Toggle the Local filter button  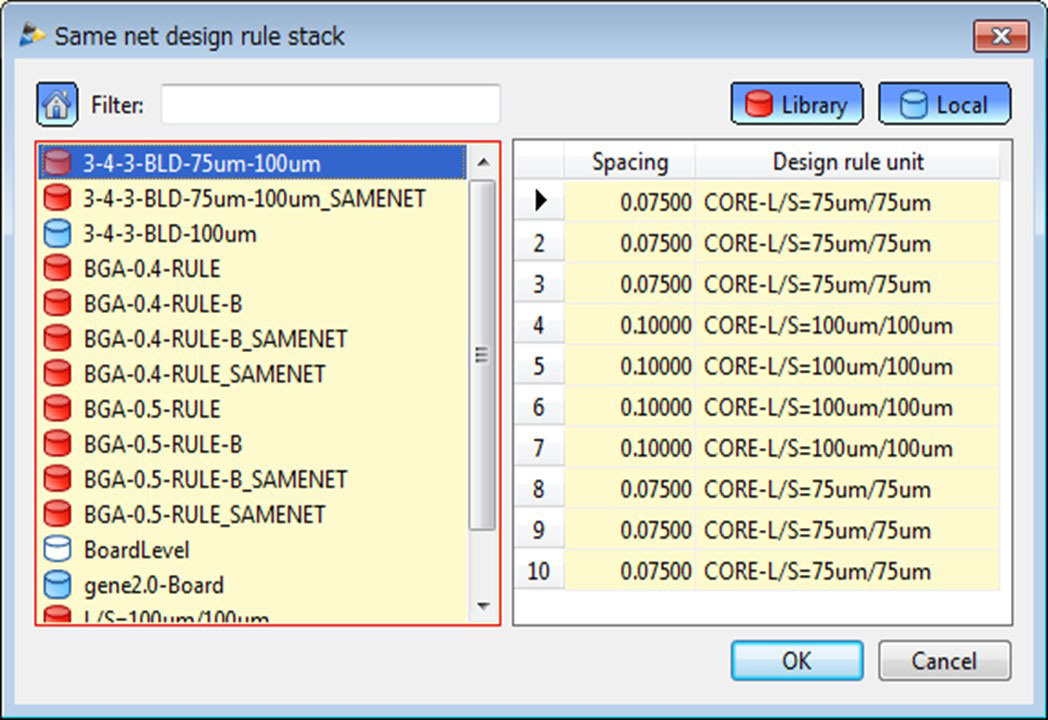point(944,104)
